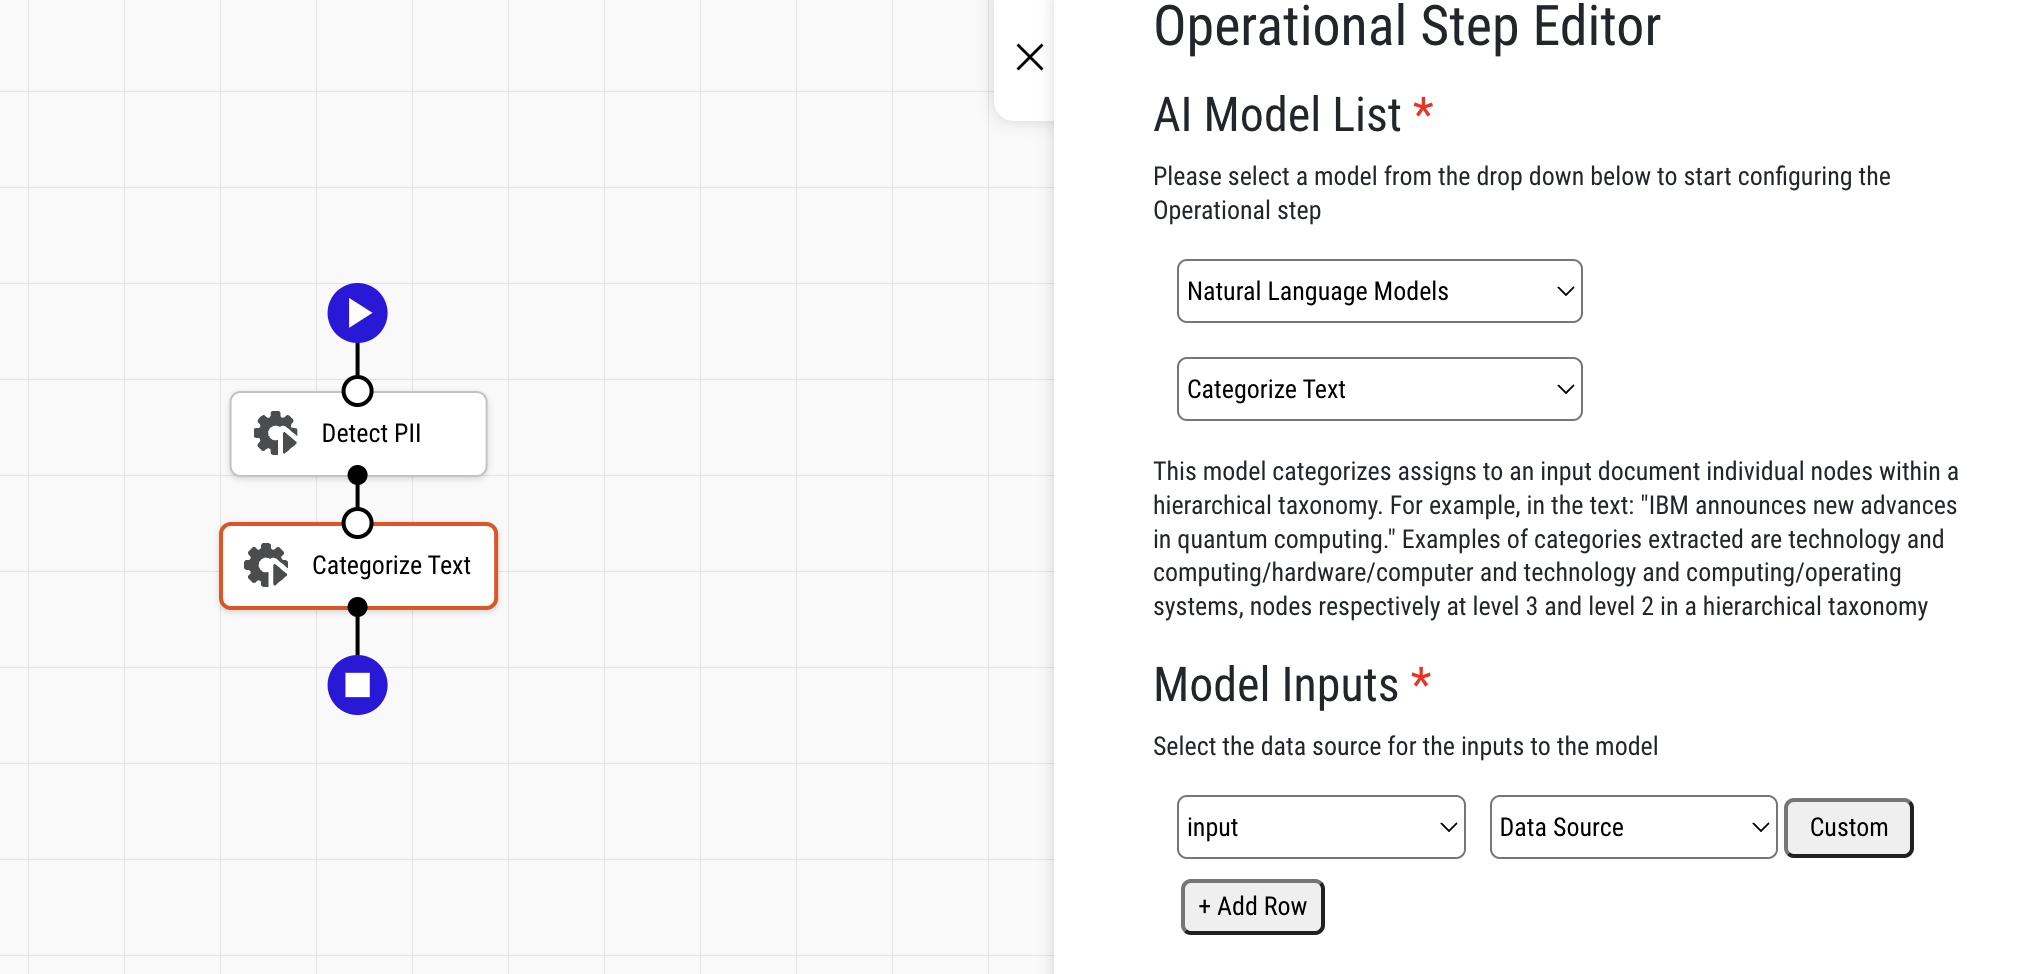Open the input dropdown under Model Inputs
The height and width of the screenshot is (974, 2018).
pyautogui.click(x=1320, y=827)
